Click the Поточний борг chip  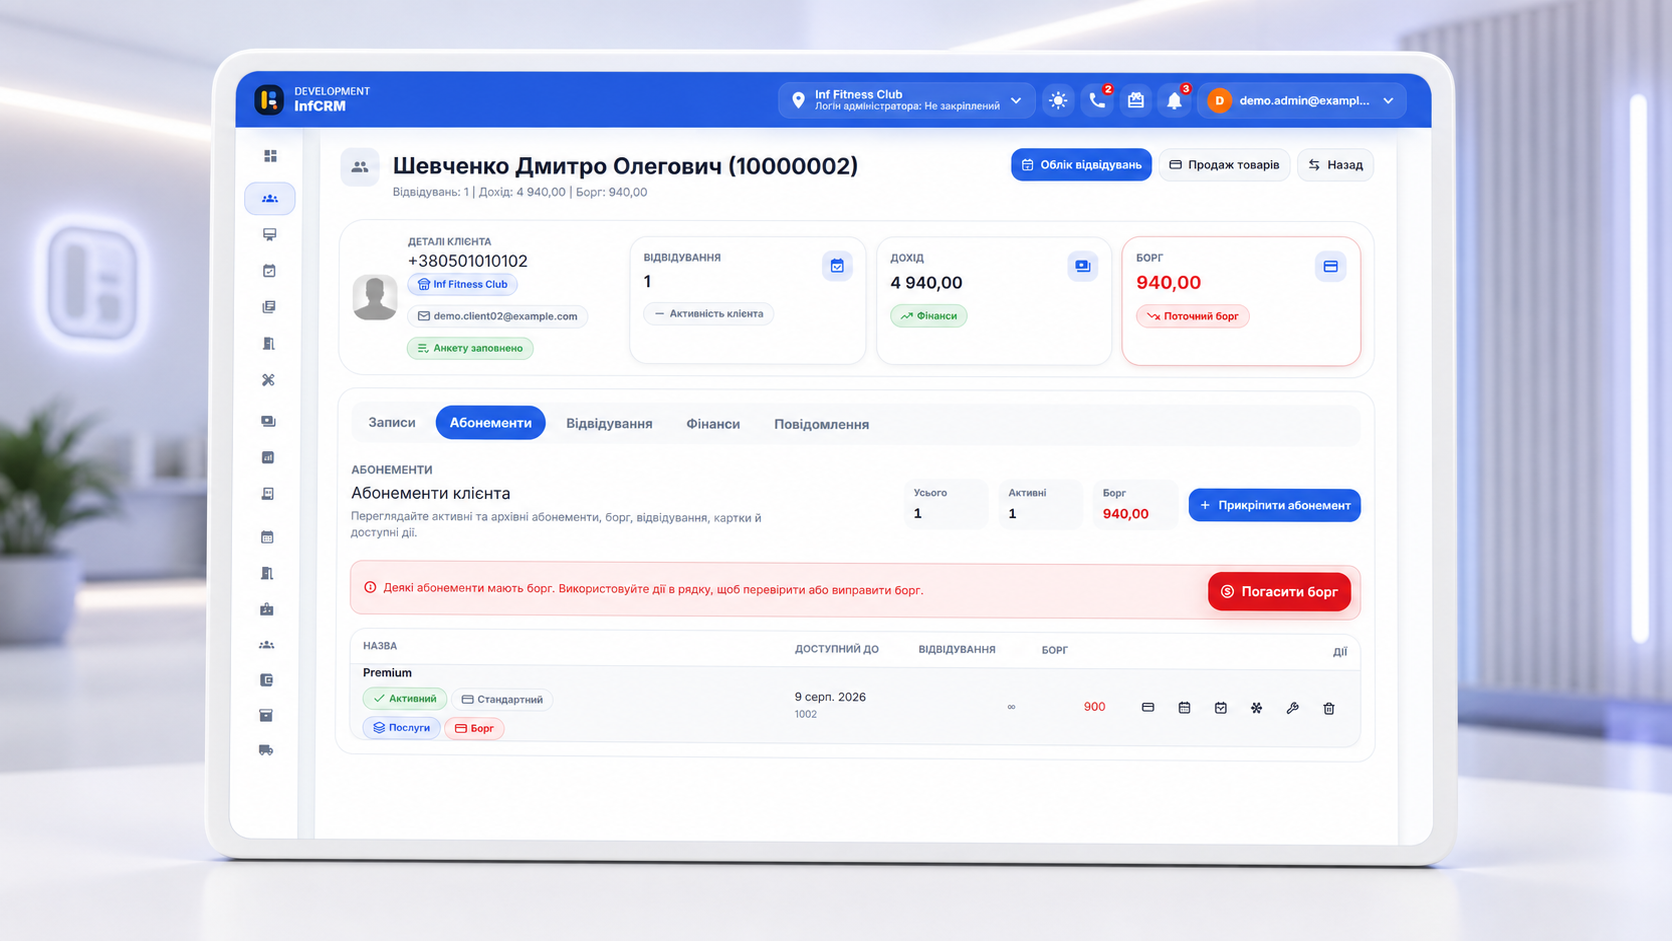[1192, 316]
